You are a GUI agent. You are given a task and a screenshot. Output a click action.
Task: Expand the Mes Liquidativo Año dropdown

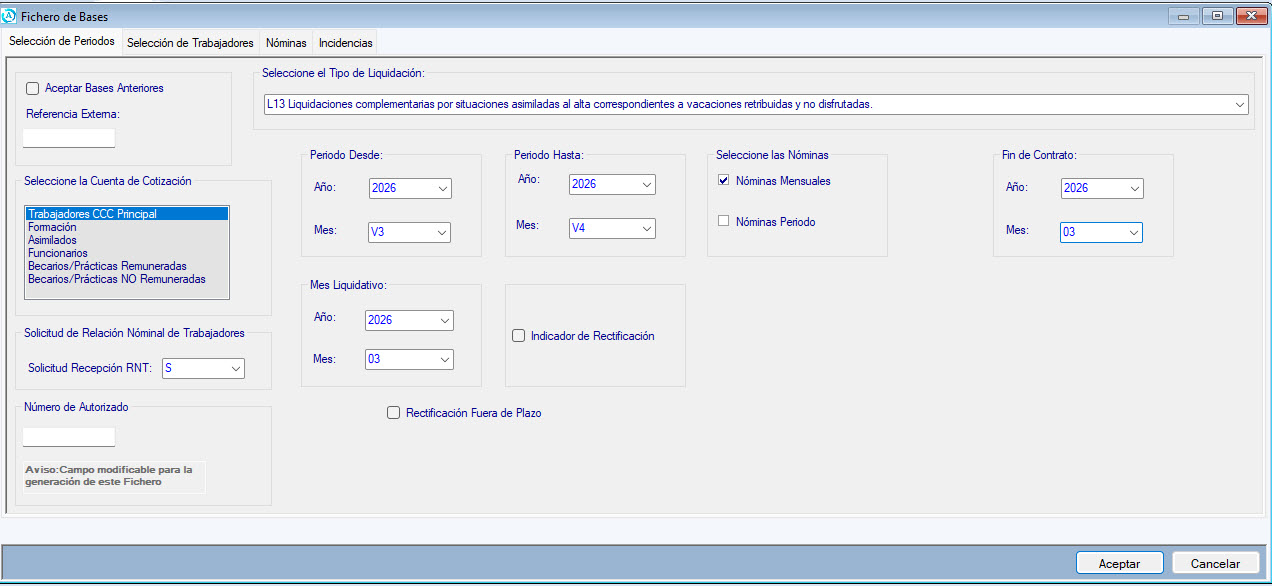(x=443, y=320)
